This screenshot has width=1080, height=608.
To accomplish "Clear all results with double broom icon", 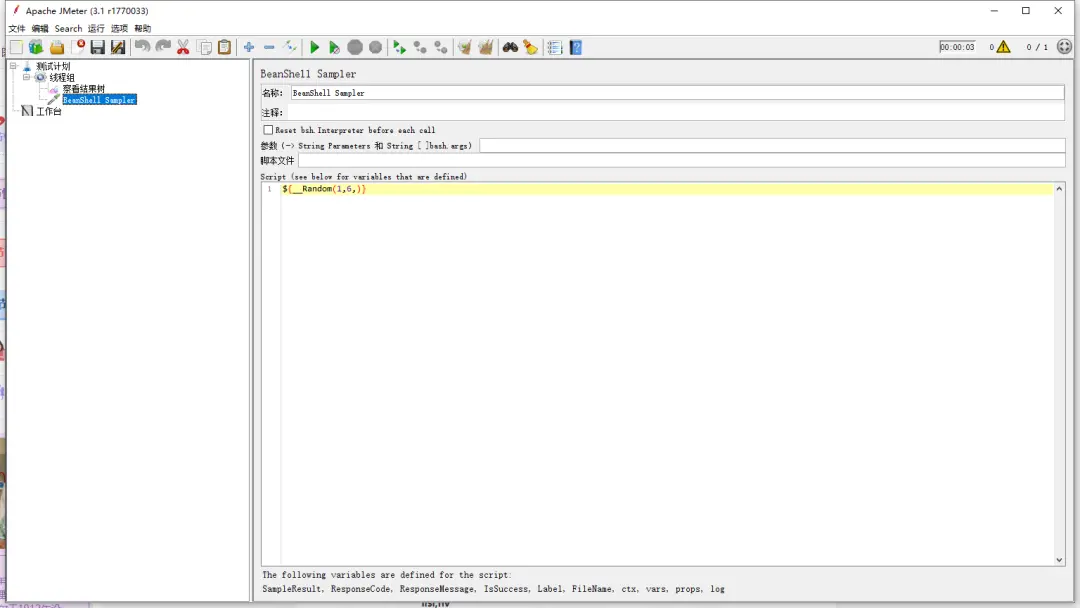I will 486,48.
